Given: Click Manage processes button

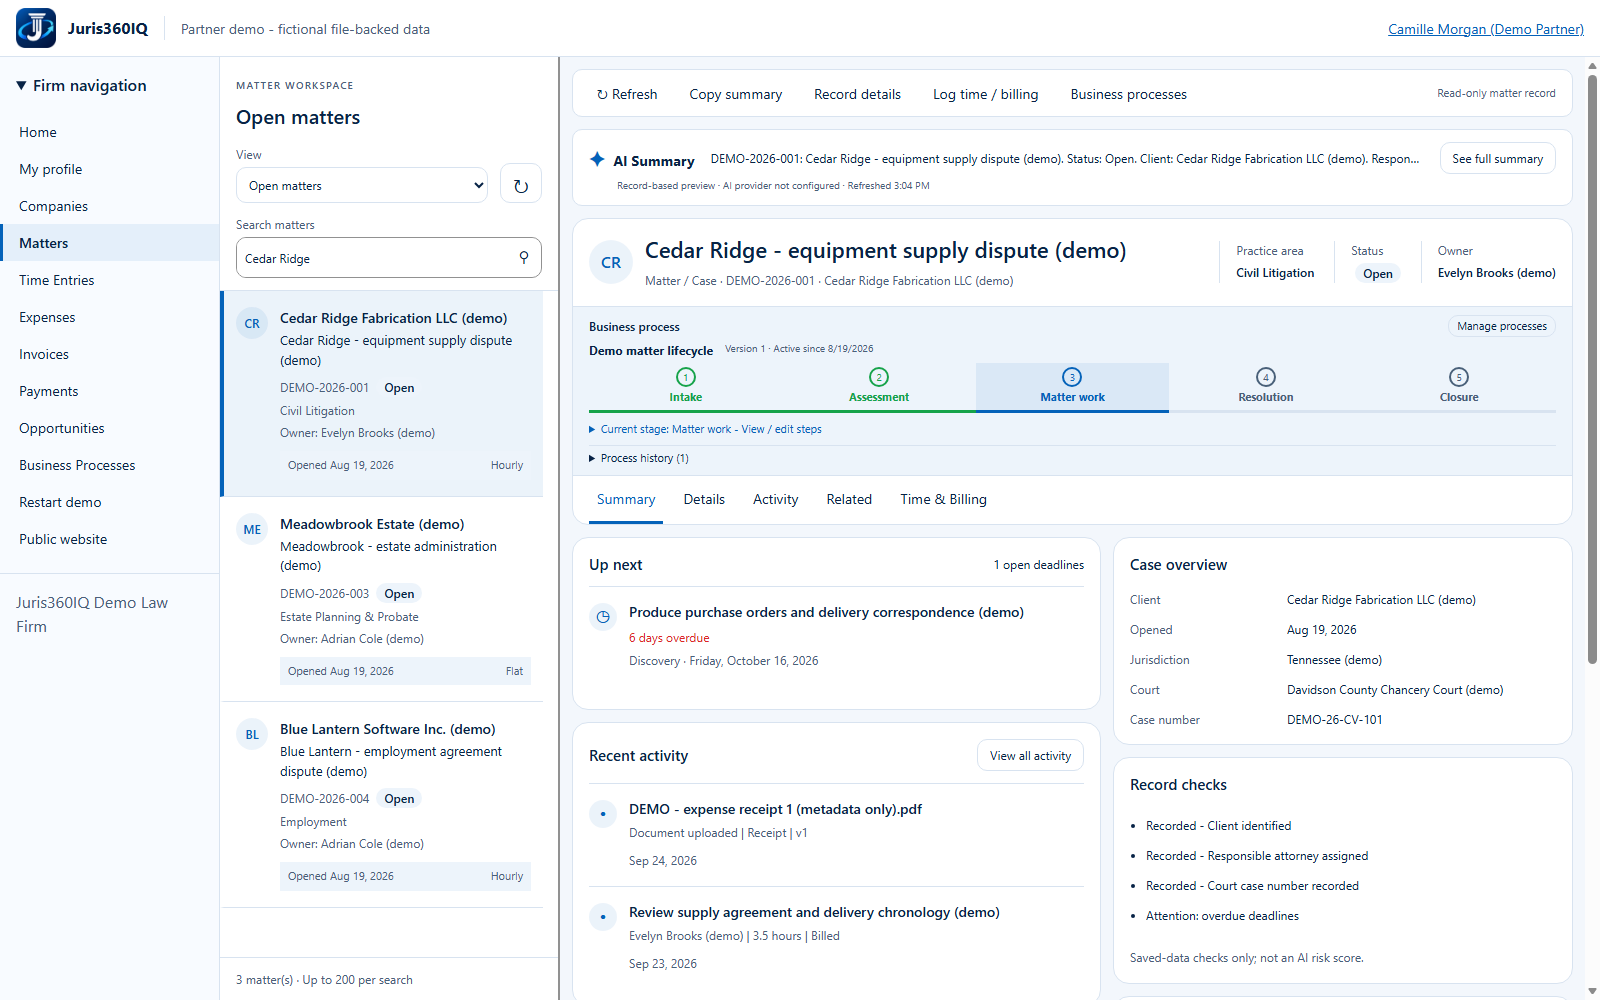Looking at the screenshot, I should point(1501,326).
